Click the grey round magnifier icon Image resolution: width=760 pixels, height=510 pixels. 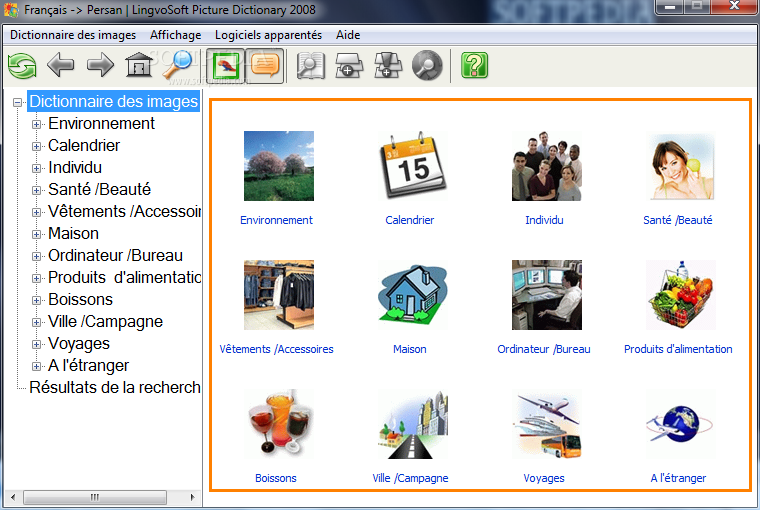(427, 65)
